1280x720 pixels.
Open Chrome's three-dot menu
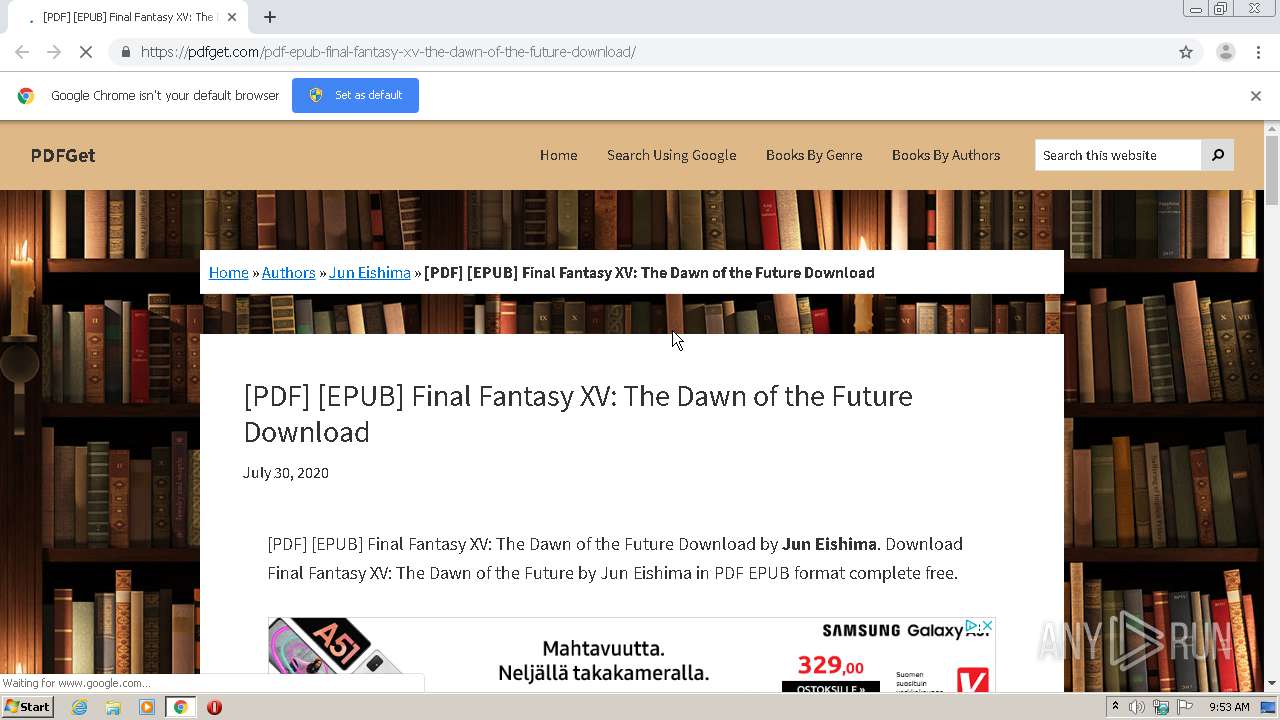[x=1258, y=52]
